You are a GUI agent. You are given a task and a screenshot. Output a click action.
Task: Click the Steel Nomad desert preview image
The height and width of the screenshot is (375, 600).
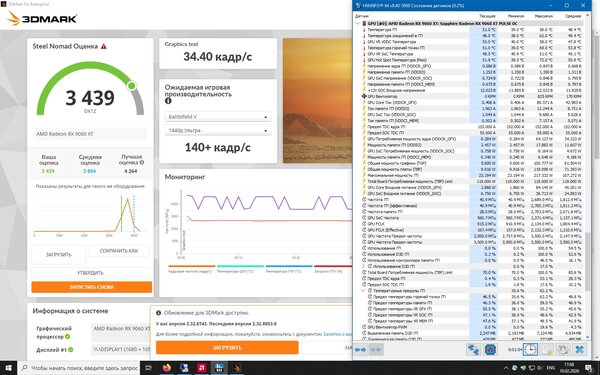[317, 101]
